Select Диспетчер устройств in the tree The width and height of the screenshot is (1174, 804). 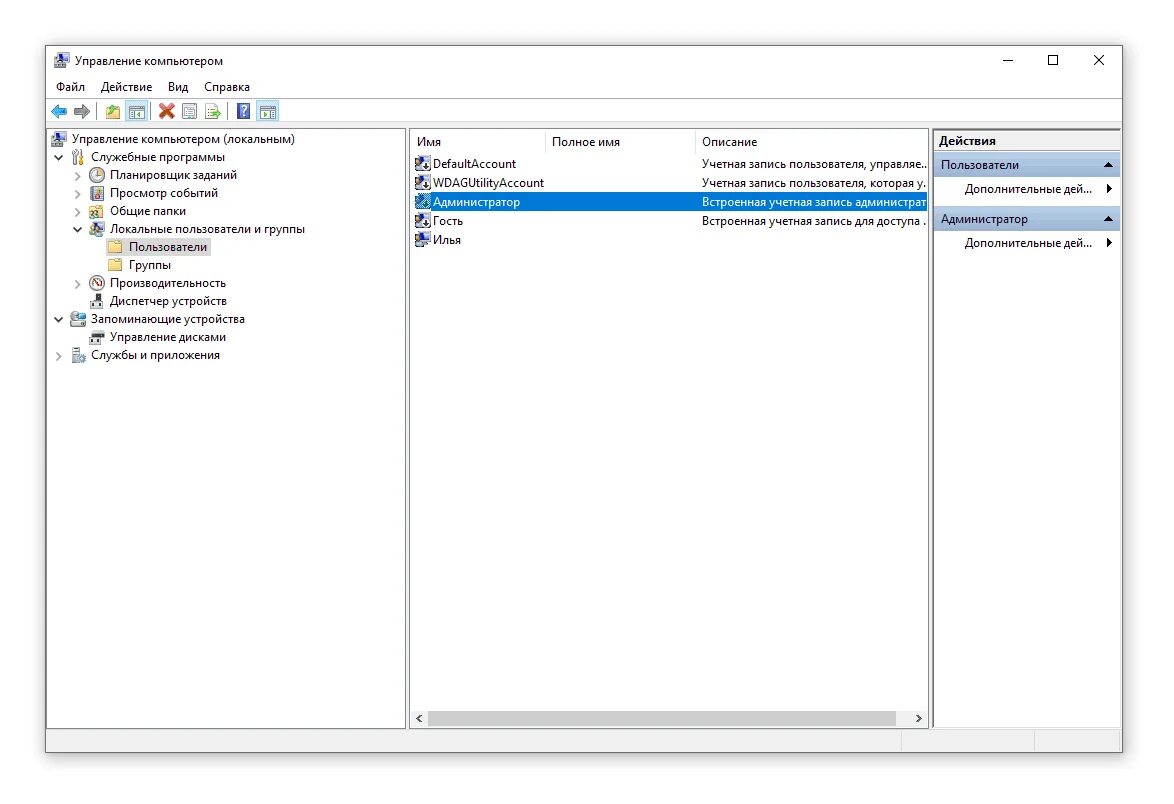click(168, 301)
